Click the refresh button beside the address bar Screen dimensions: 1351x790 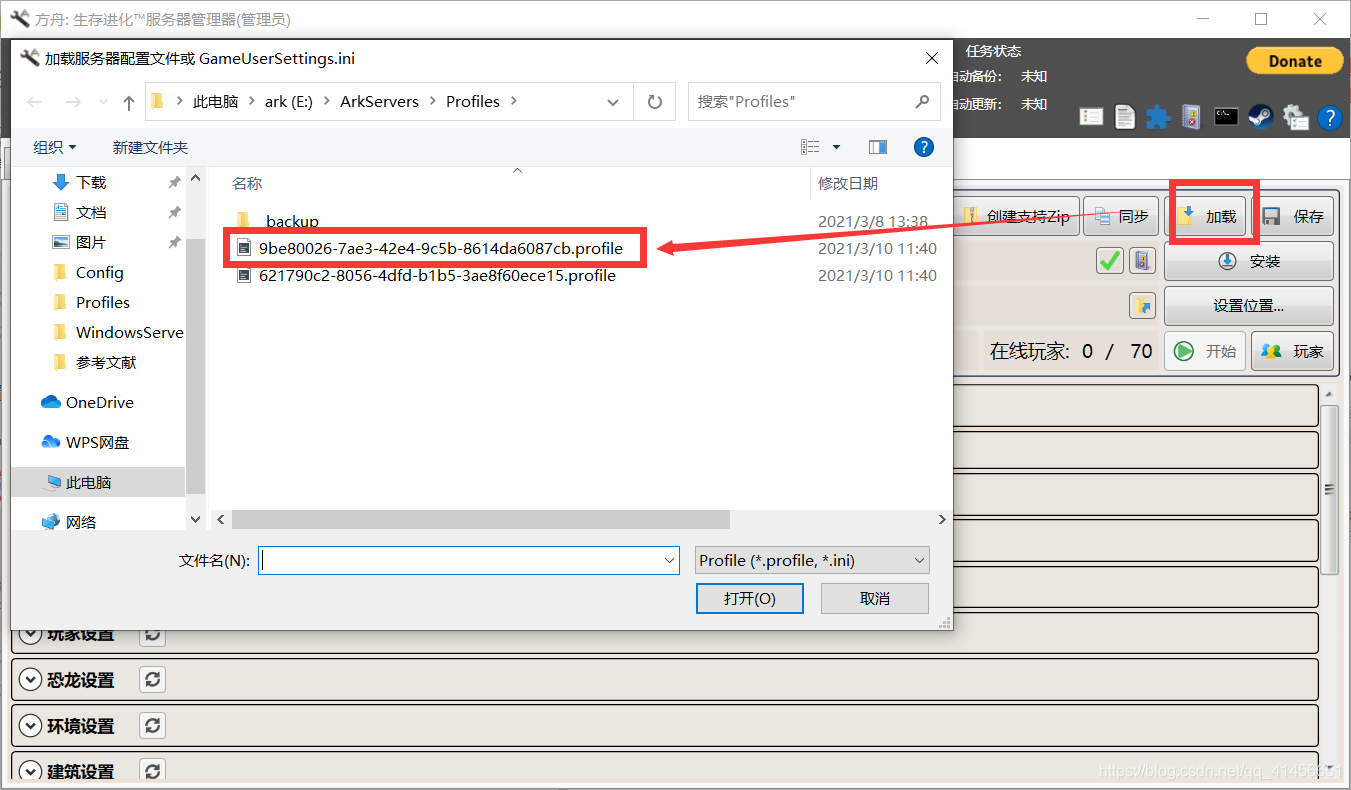pyautogui.click(x=655, y=102)
